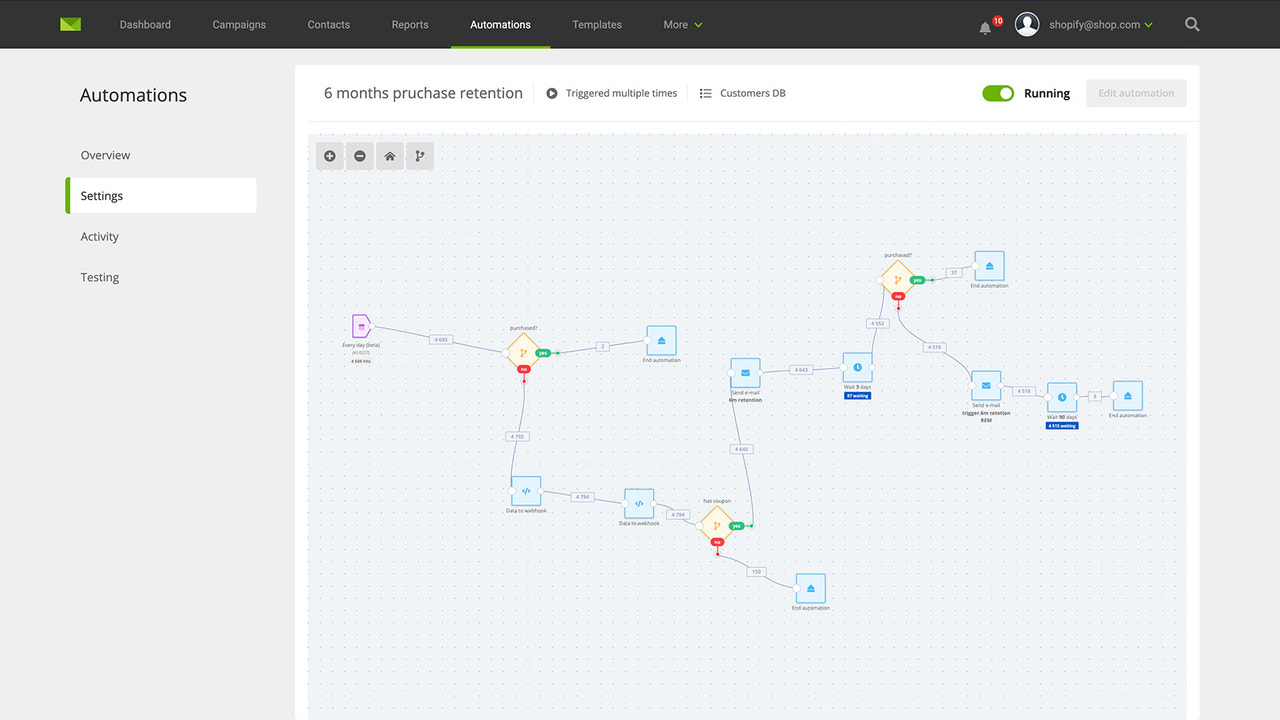Switch to the Campaigns section
1280x720 pixels.
click(x=239, y=24)
